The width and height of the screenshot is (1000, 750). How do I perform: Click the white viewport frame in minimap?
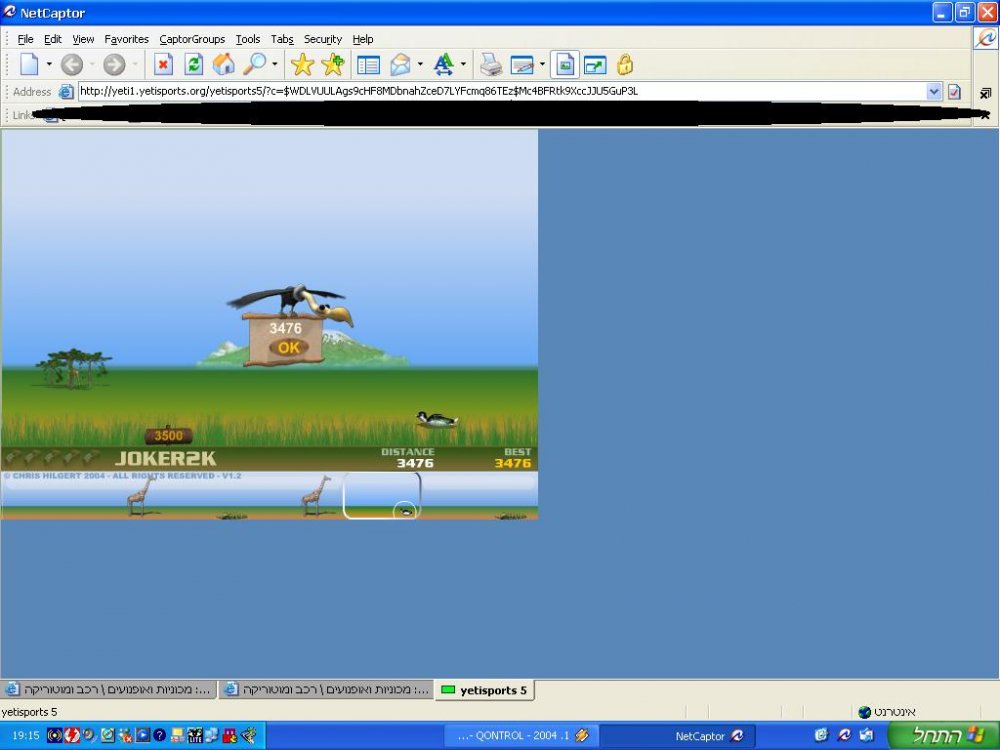382,496
